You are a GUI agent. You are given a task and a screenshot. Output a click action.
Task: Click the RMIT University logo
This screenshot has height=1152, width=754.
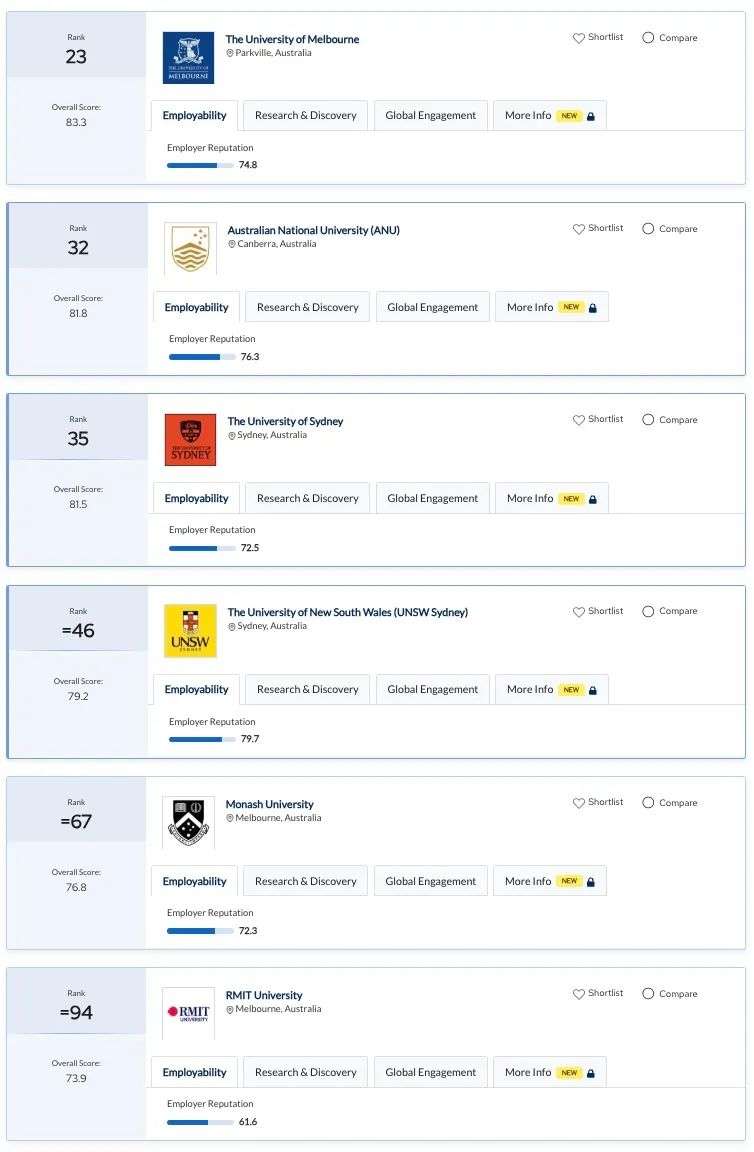tap(188, 1013)
